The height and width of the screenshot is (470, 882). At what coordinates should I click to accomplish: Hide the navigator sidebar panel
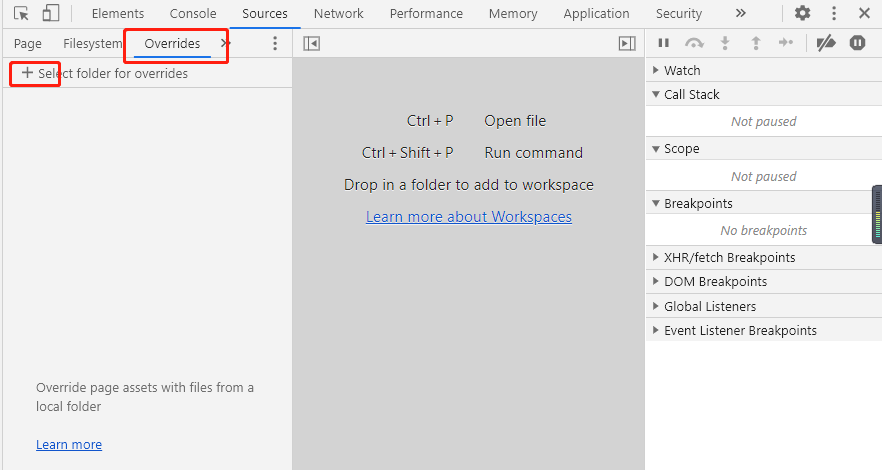coord(311,43)
